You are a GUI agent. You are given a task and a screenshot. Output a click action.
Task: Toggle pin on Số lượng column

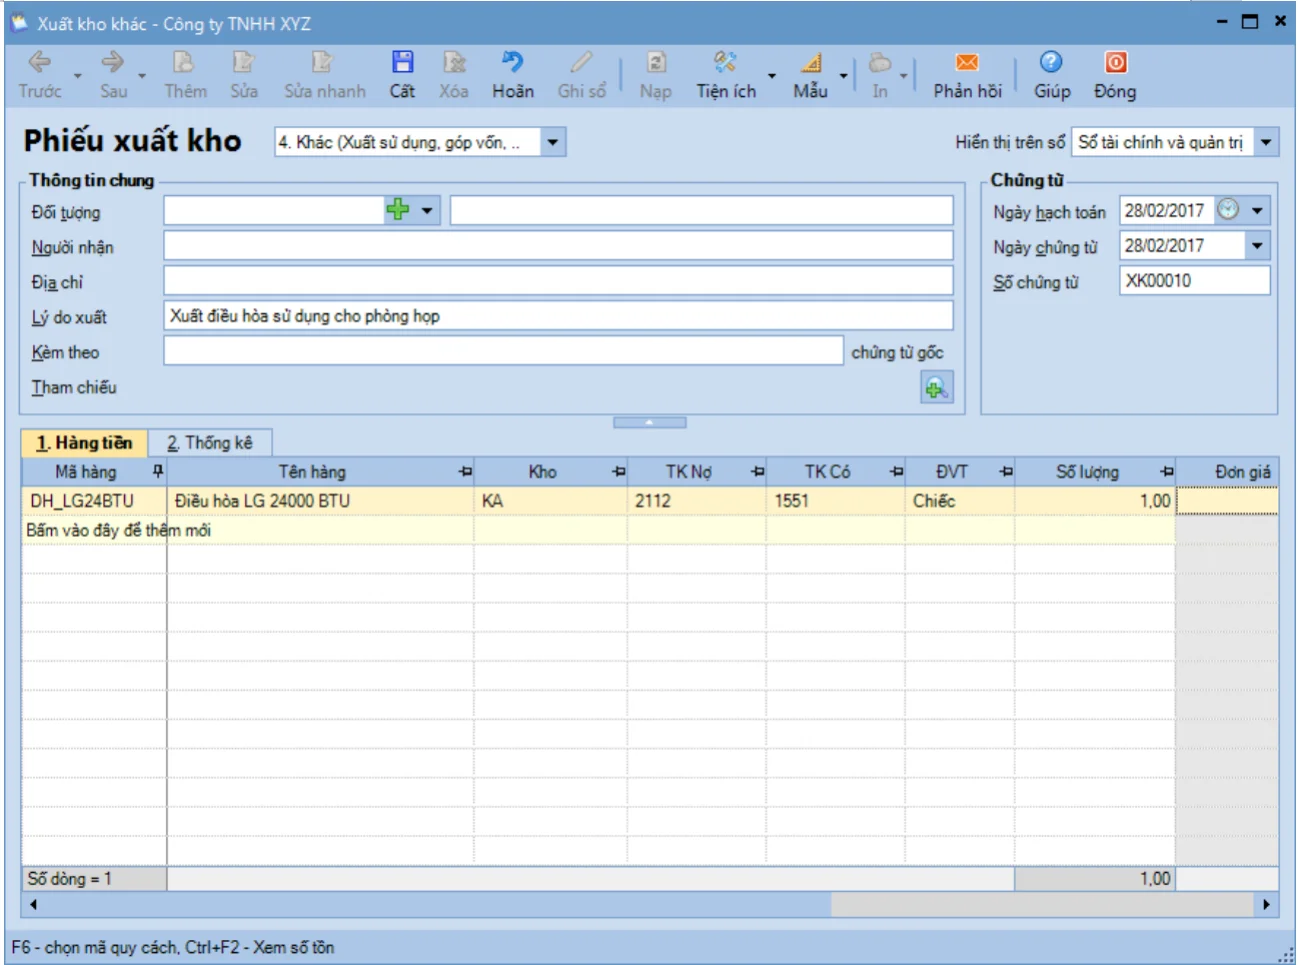[x=1166, y=472]
